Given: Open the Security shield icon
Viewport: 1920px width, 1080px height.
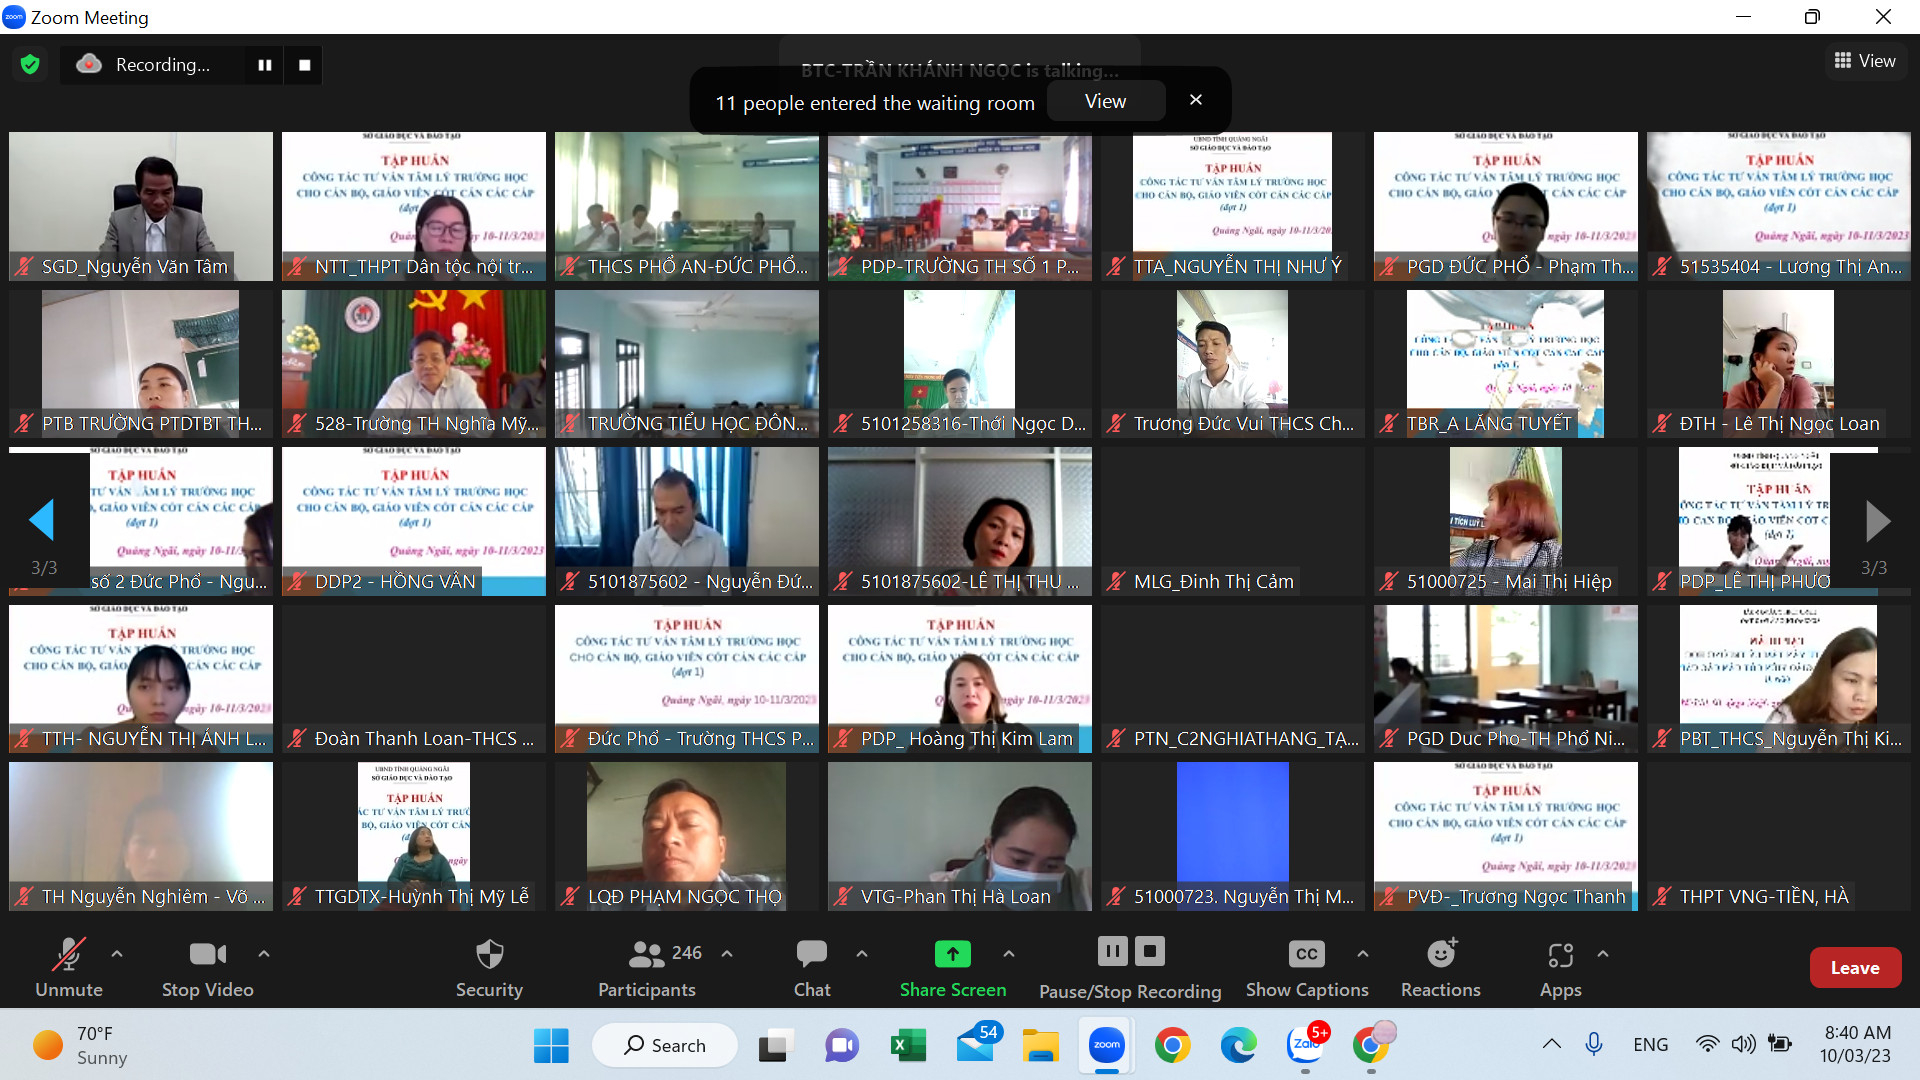Looking at the screenshot, I should click(489, 954).
